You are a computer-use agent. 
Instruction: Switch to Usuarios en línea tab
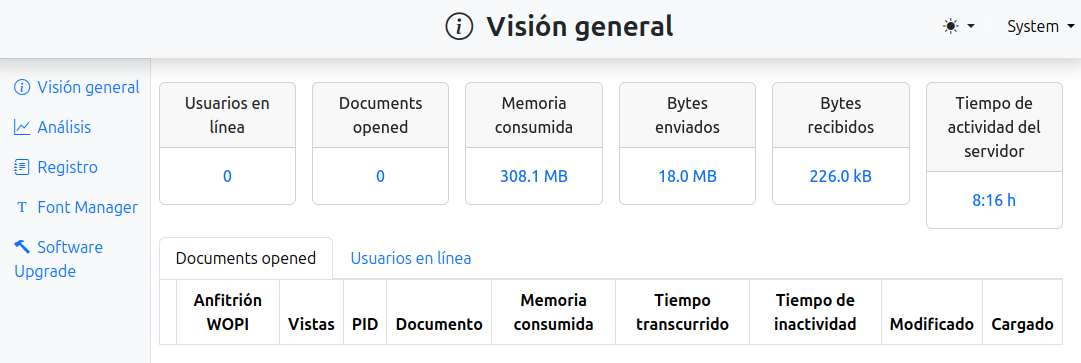(x=411, y=258)
